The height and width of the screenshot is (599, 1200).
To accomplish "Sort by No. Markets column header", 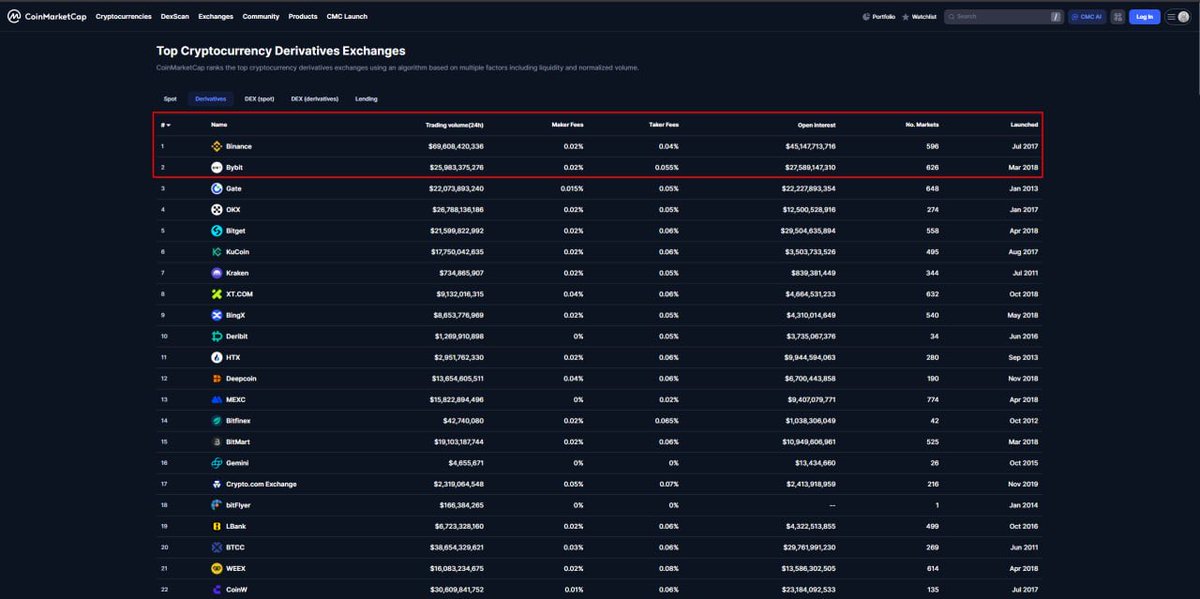I will click(x=921, y=125).
